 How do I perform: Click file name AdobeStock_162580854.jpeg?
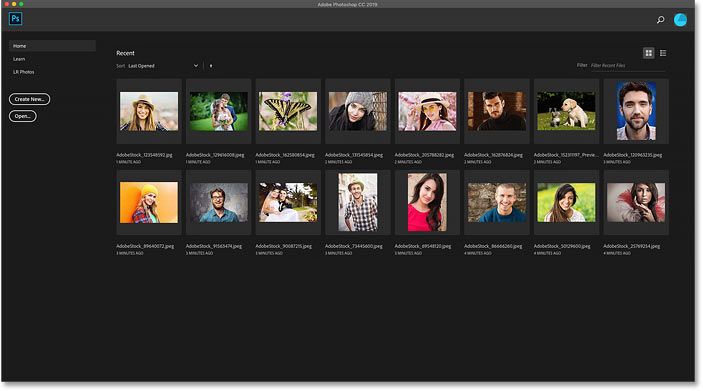285,155
